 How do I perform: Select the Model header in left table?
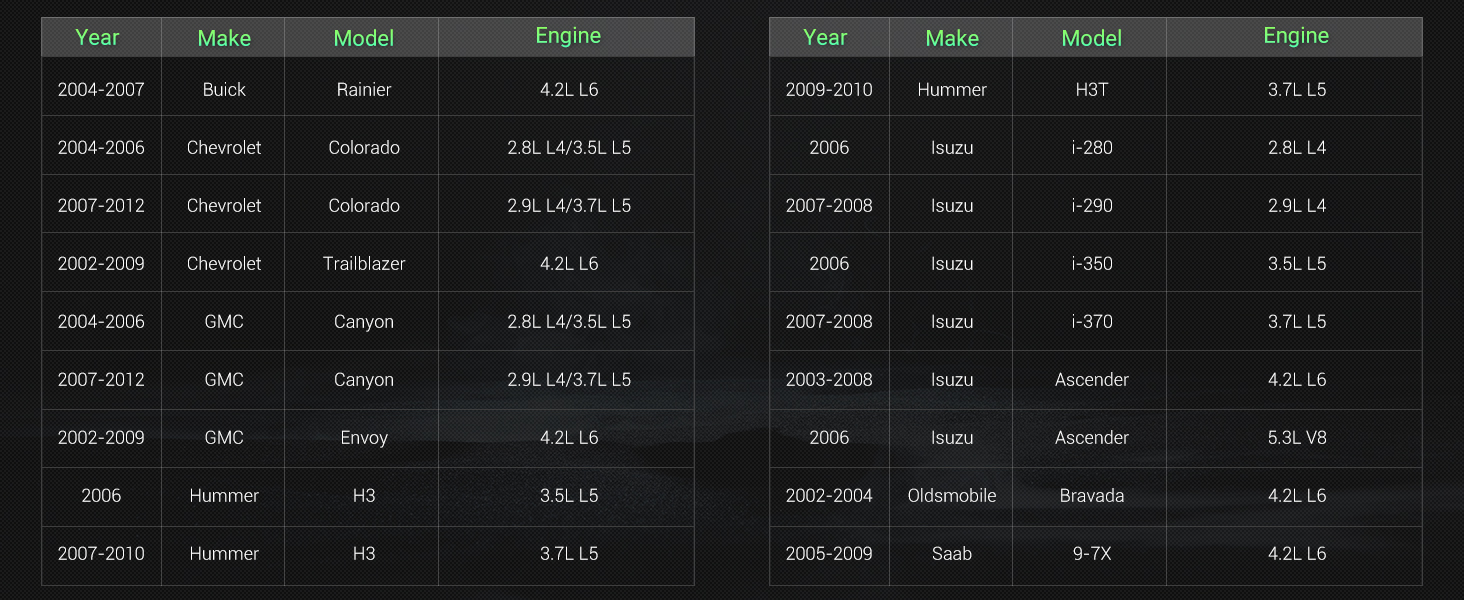[362, 37]
